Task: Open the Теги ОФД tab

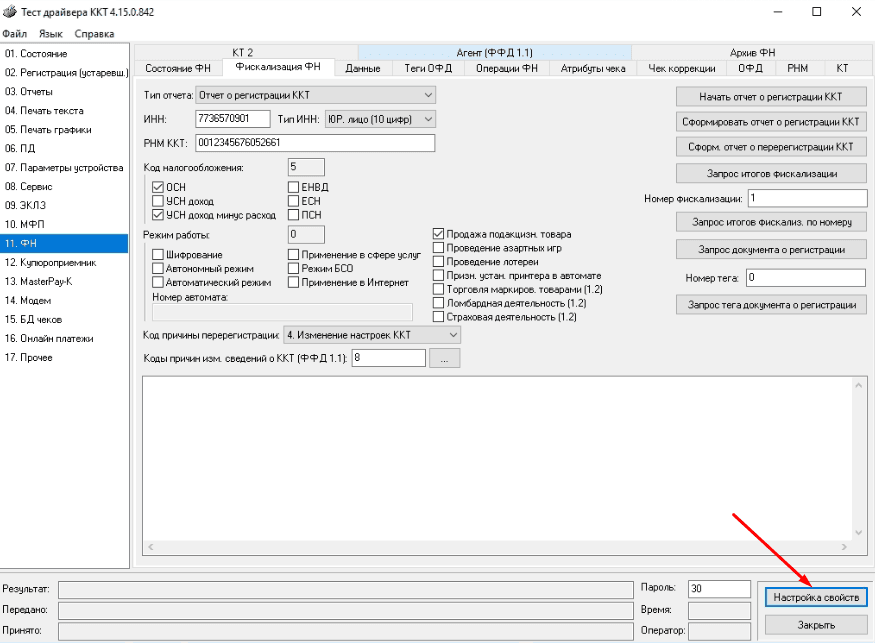Action: pyautogui.click(x=431, y=69)
